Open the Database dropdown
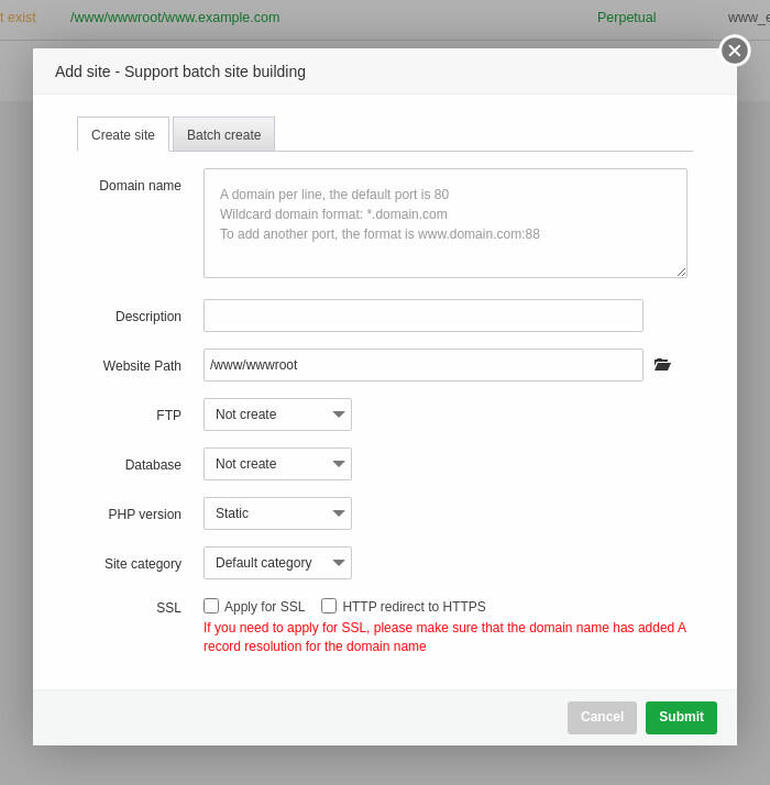770x785 pixels. pos(277,464)
